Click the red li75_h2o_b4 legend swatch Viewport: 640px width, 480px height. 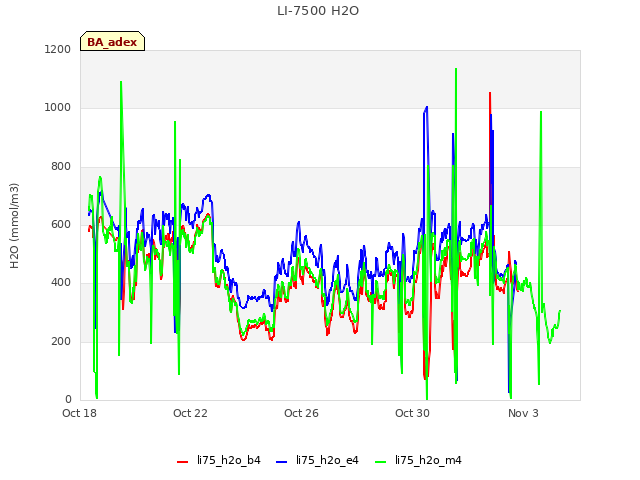tap(182, 462)
